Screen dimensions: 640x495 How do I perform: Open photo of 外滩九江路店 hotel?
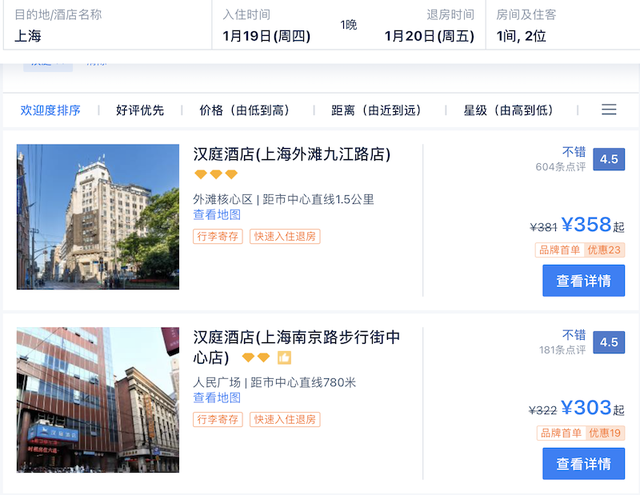point(98,217)
